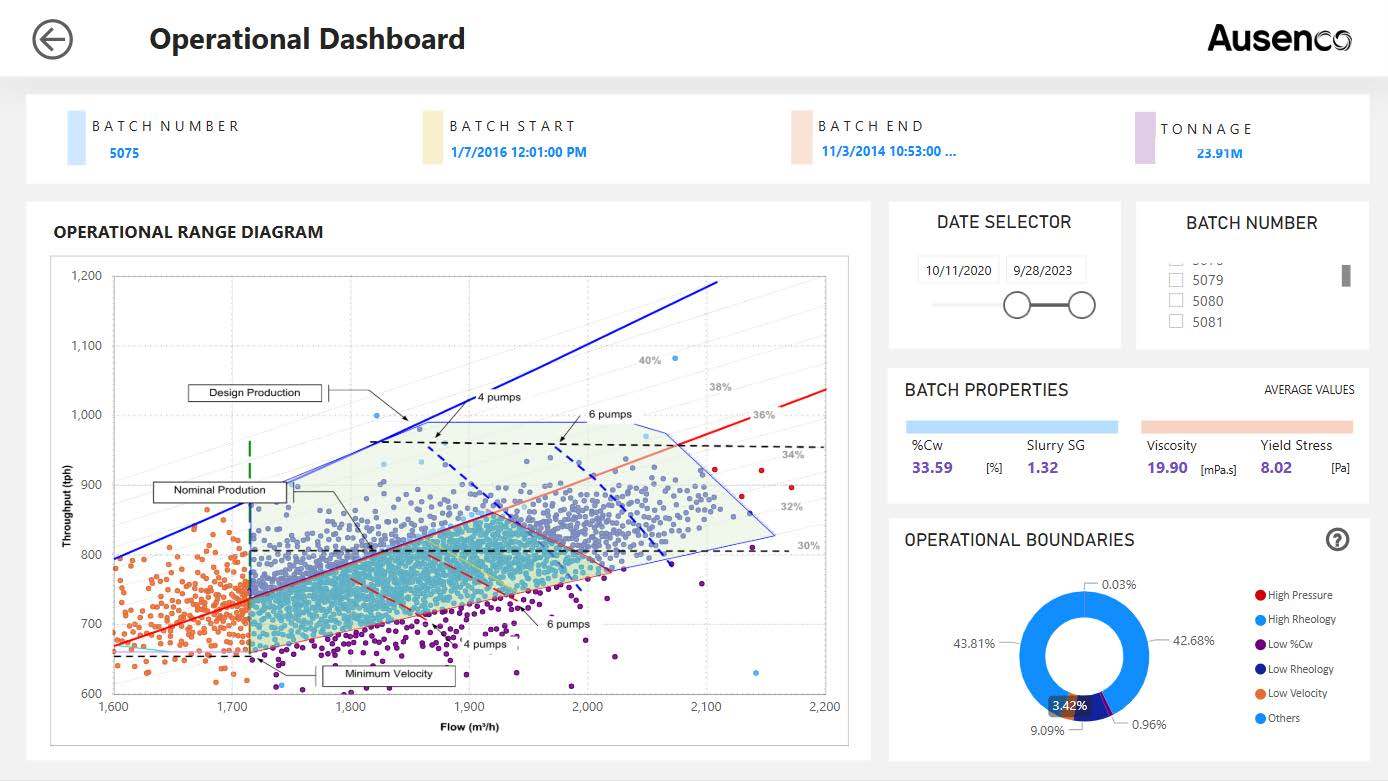Click the start date field 10/11/2020
This screenshot has width=1388, height=781.
pyautogui.click(x=958, y=271)
